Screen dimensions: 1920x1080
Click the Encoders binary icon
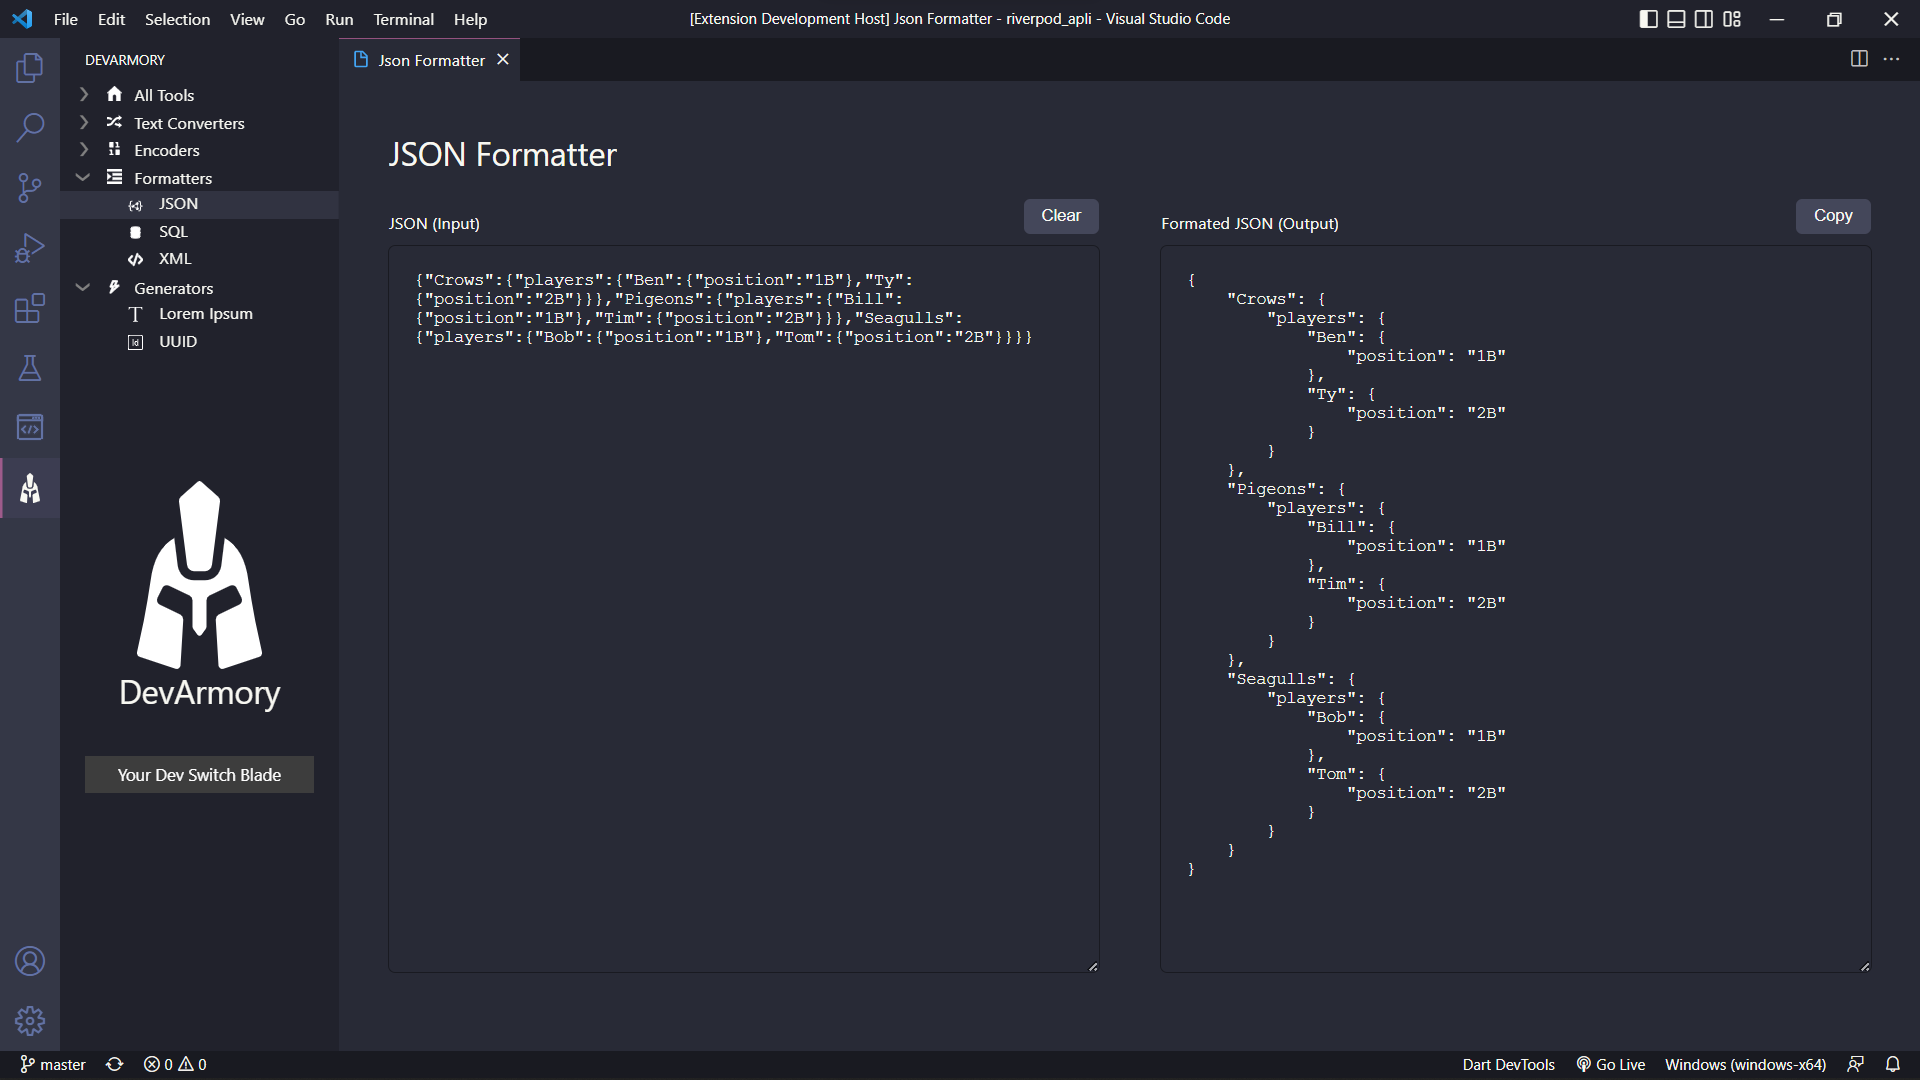point(114,149)
